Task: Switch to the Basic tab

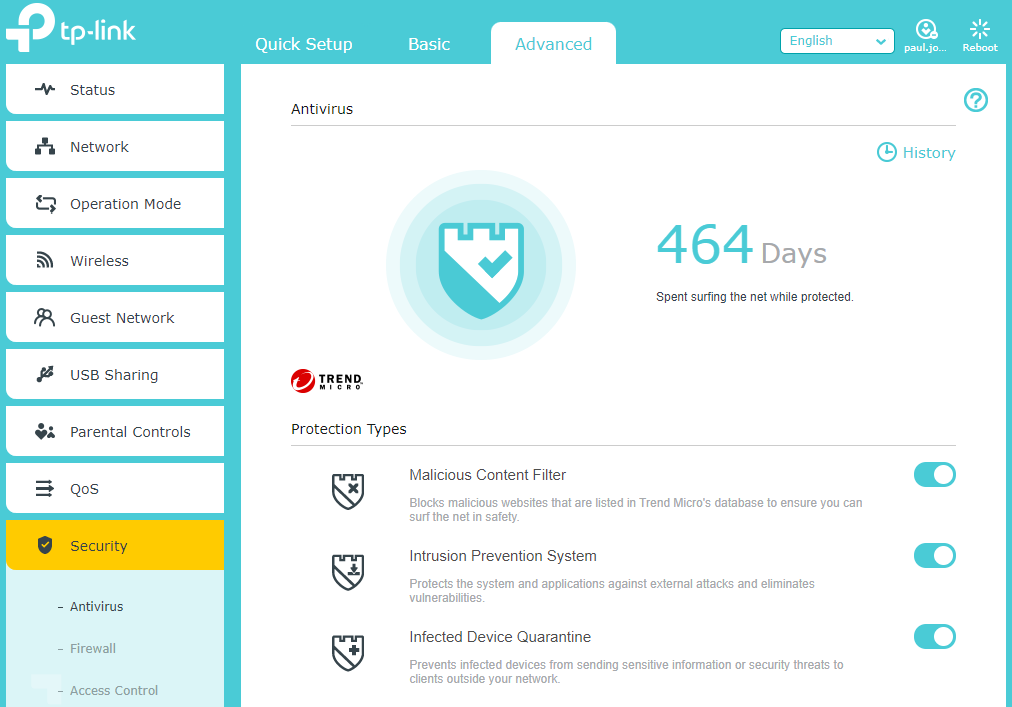Action: pyautogui.click(x=429, y=44)
